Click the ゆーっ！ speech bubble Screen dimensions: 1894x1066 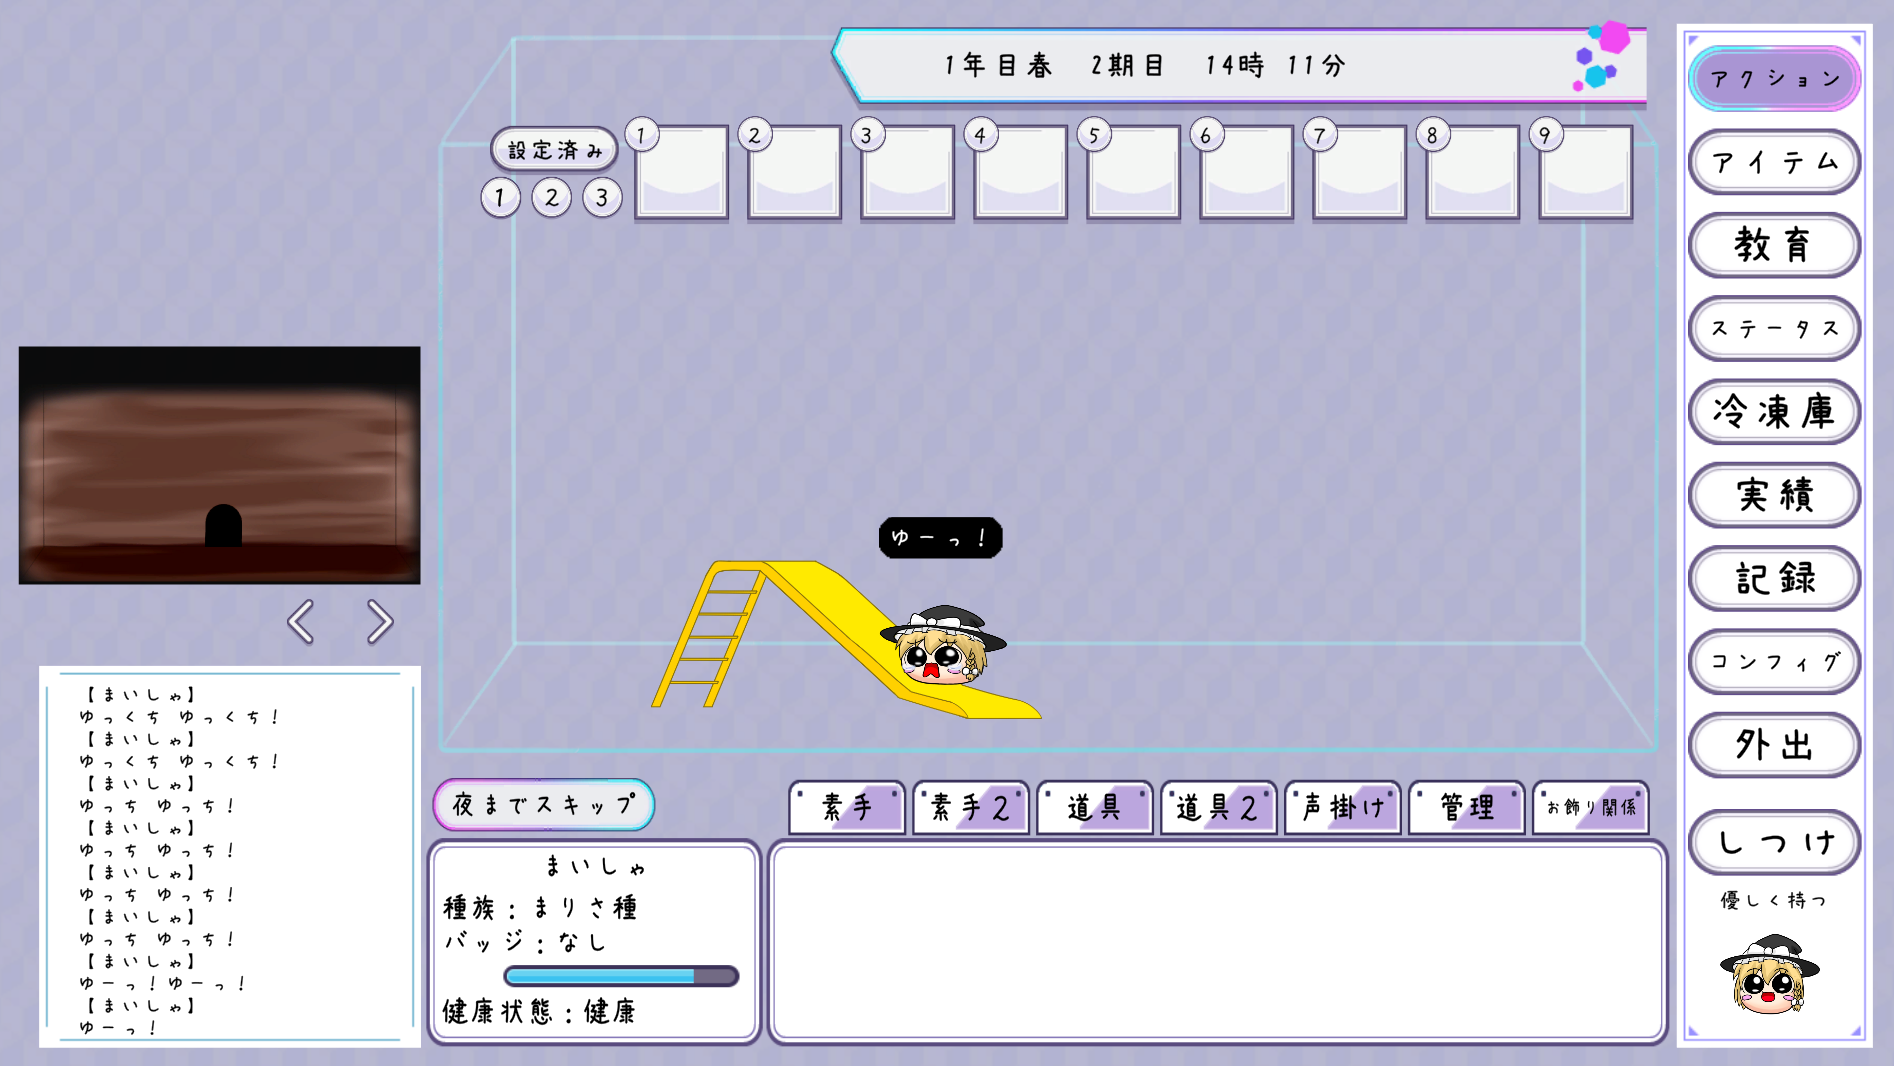tap(940, 538)
